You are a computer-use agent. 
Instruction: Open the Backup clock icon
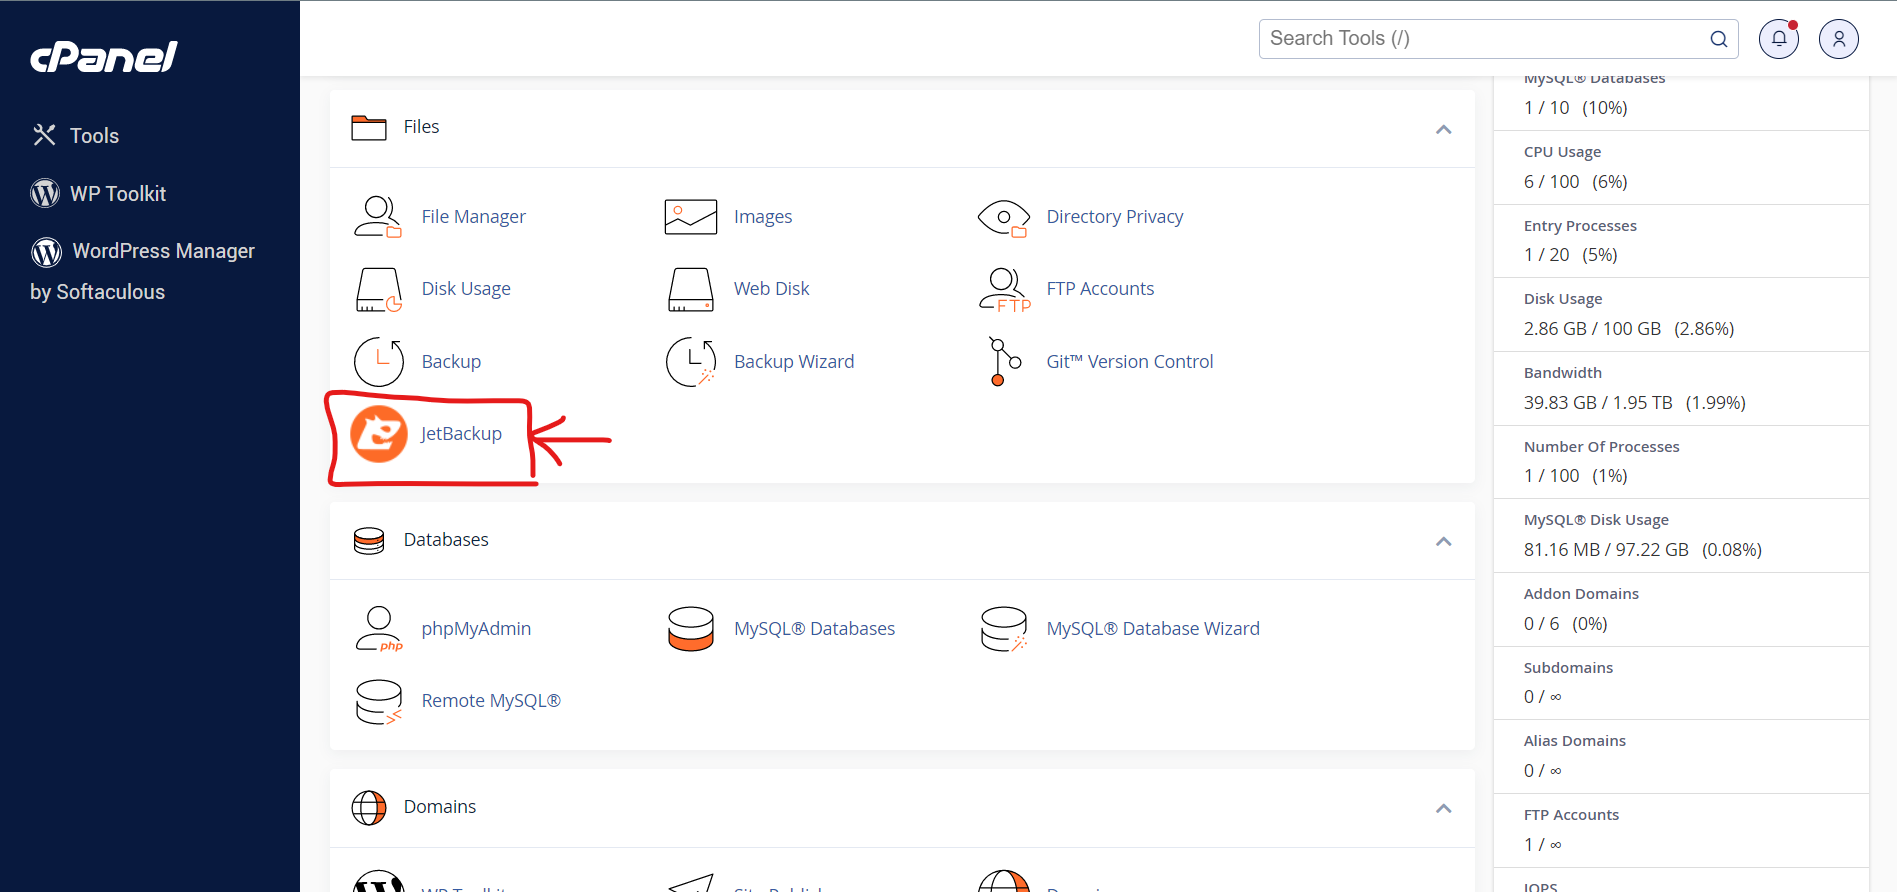tap(379, 361)
